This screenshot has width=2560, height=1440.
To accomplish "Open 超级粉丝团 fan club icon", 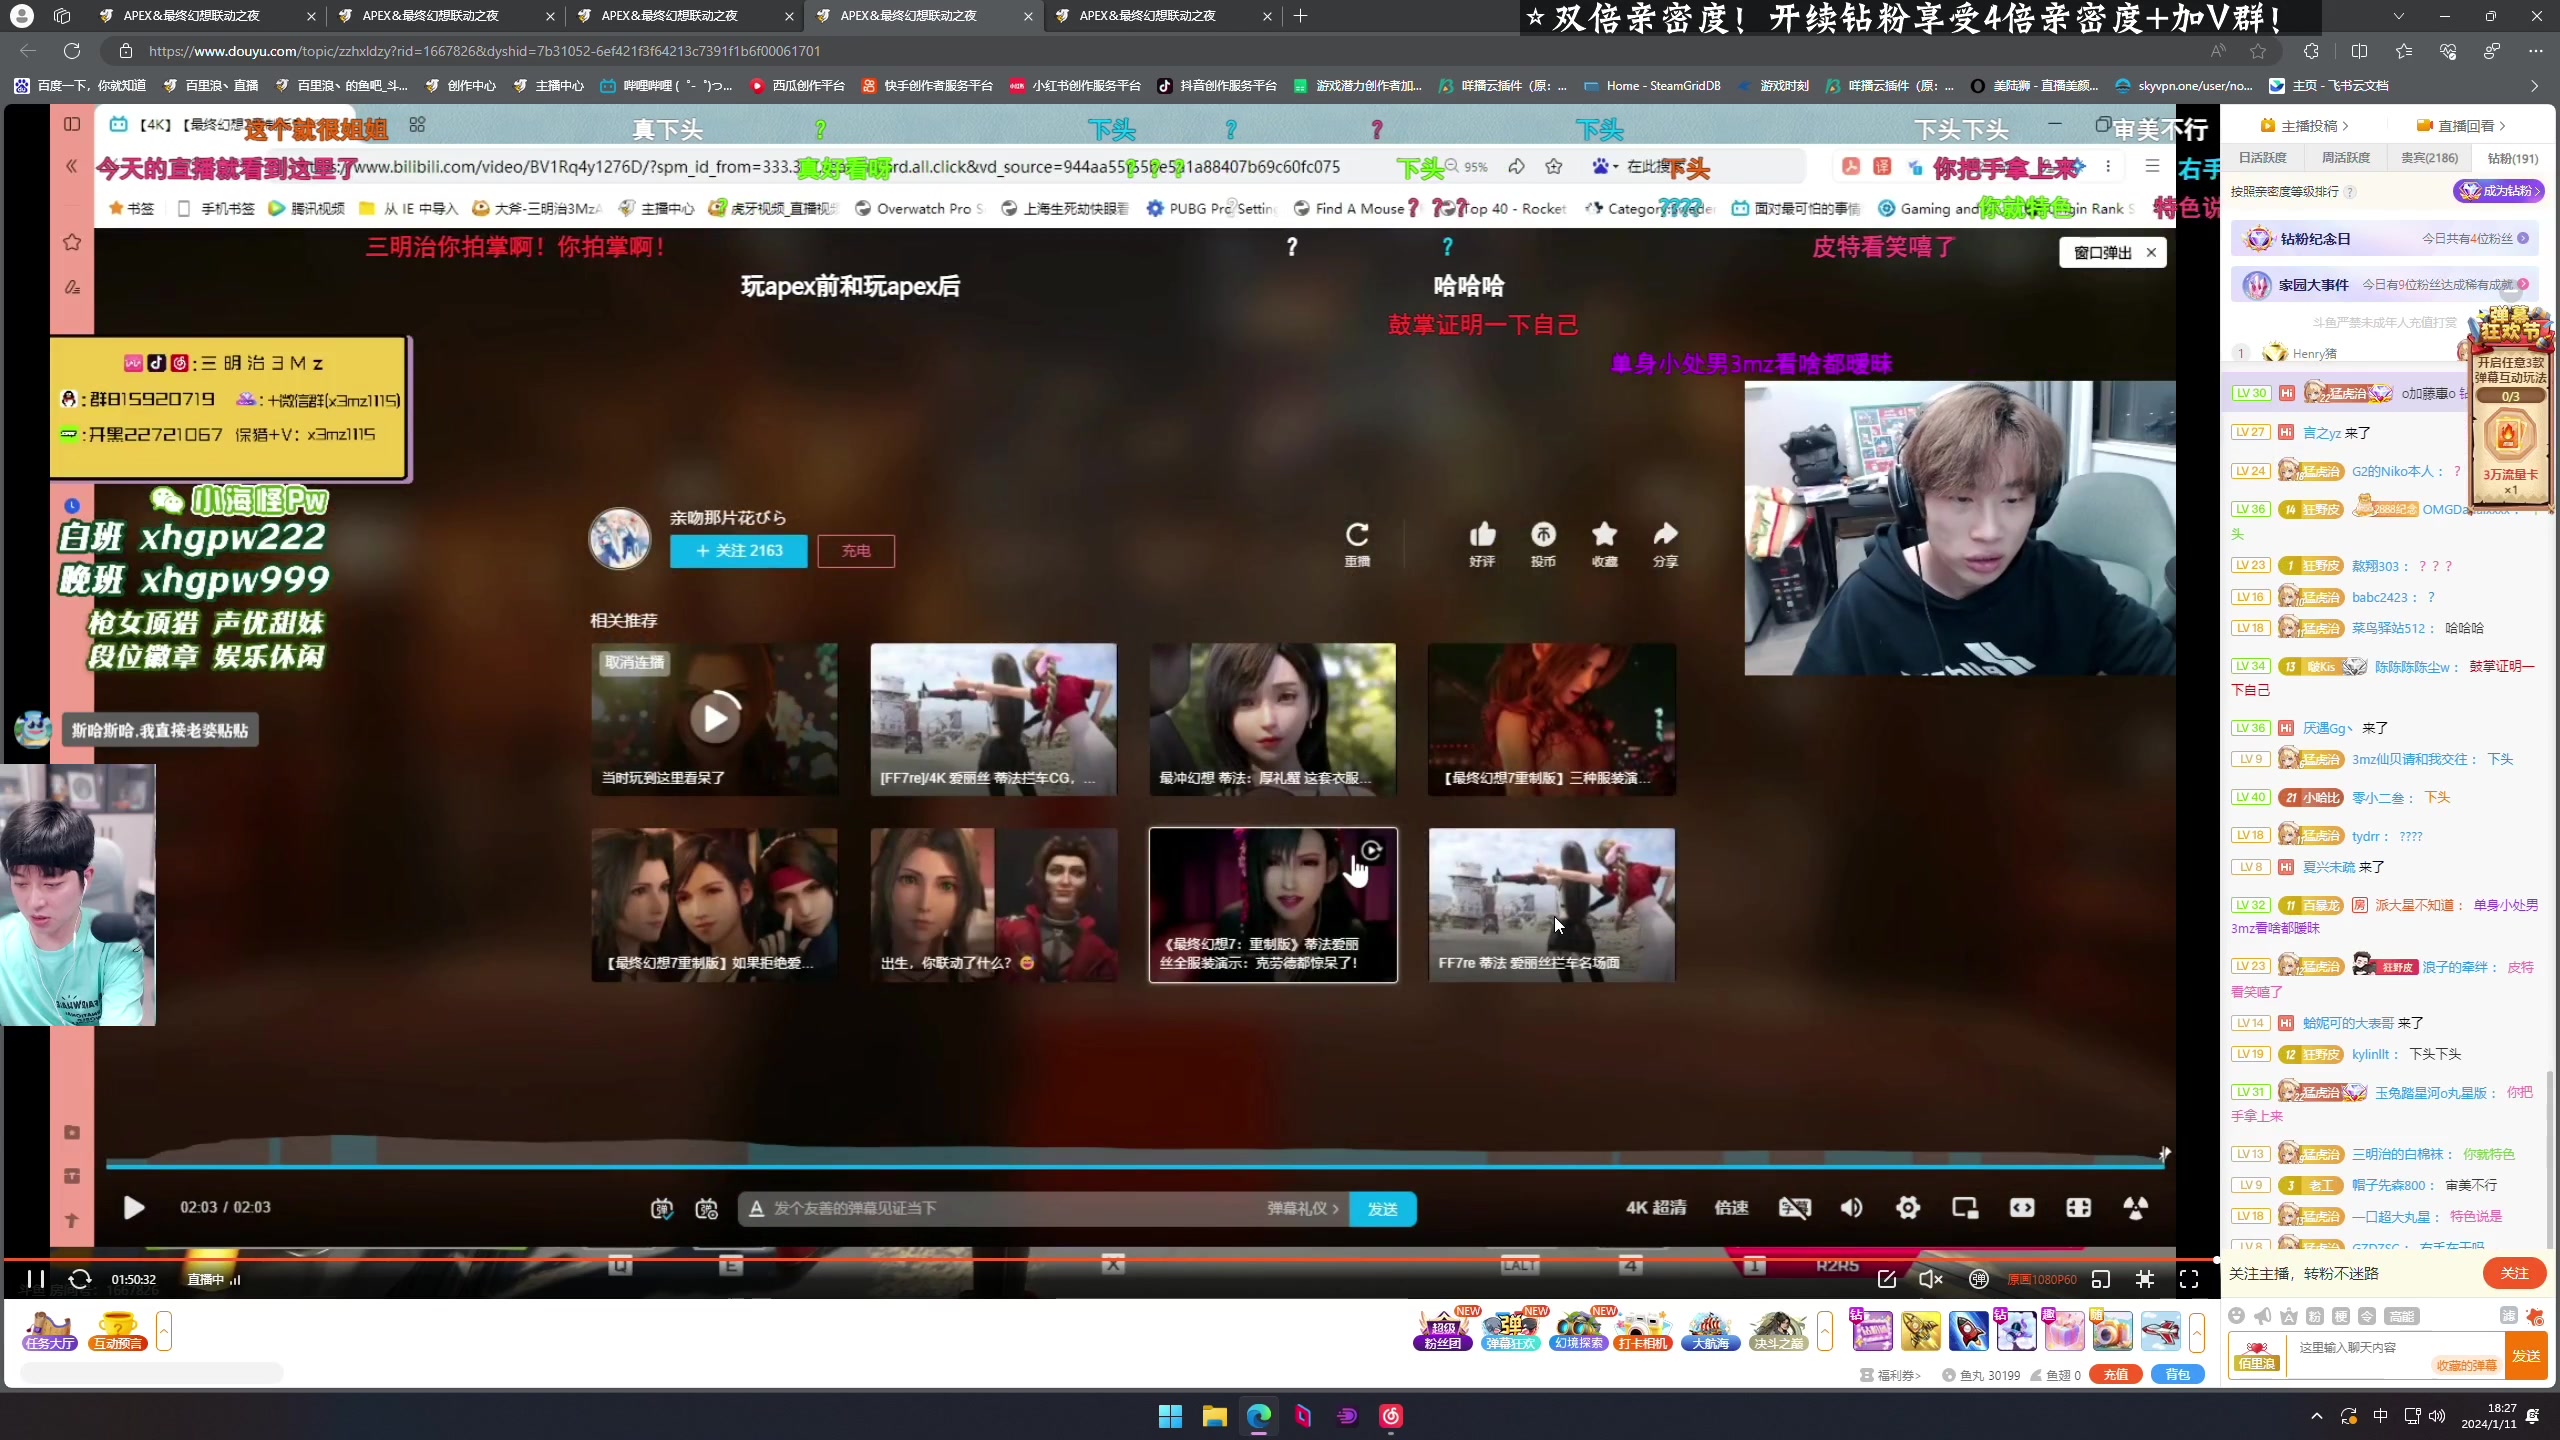I will click(x=1442, y=1331).
